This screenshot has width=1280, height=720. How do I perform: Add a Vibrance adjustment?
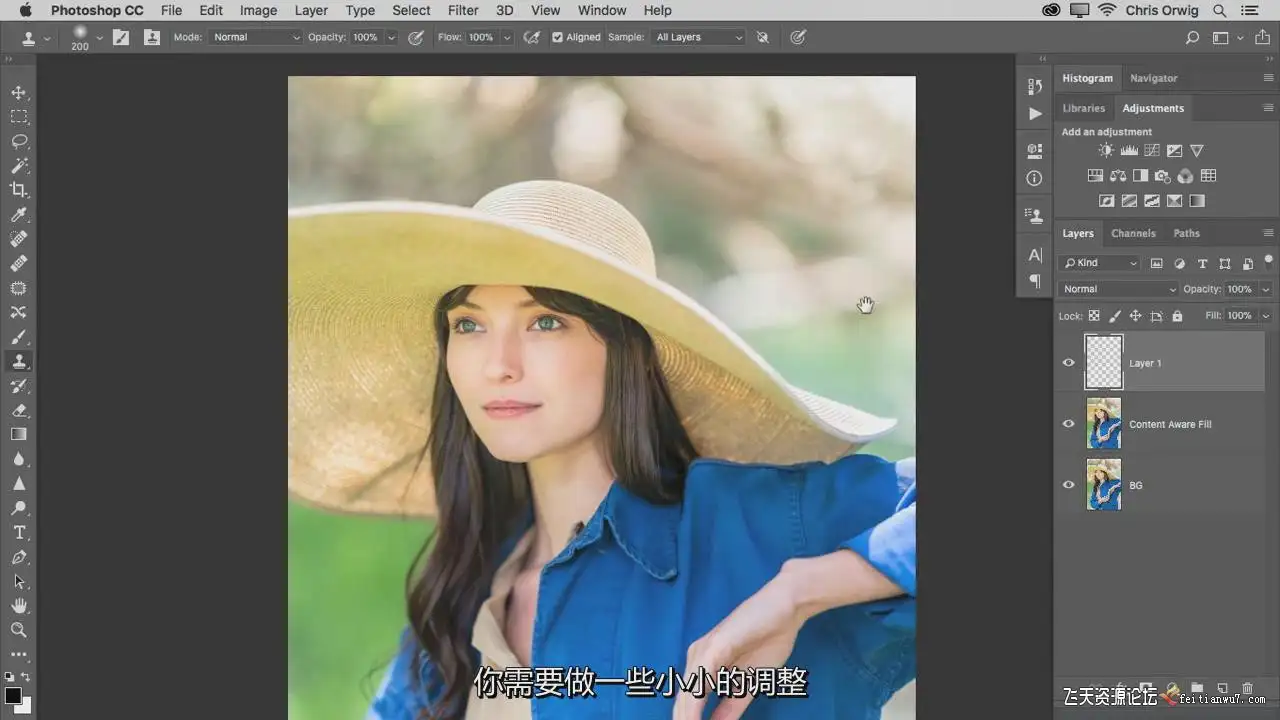[1197, 151]
